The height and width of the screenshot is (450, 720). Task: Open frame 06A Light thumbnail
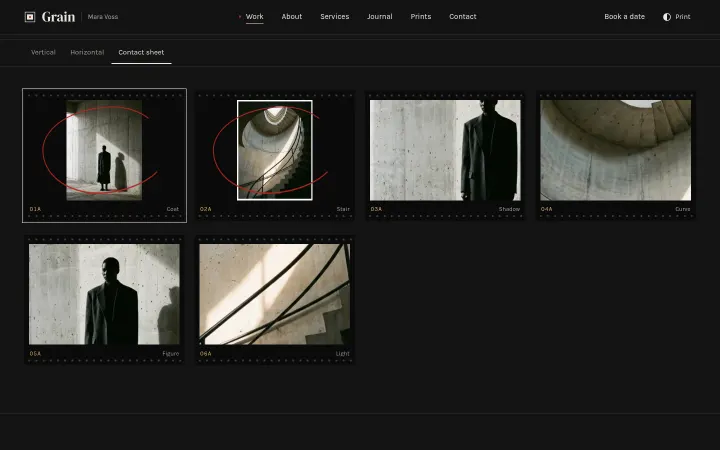(x=275, y=294)
